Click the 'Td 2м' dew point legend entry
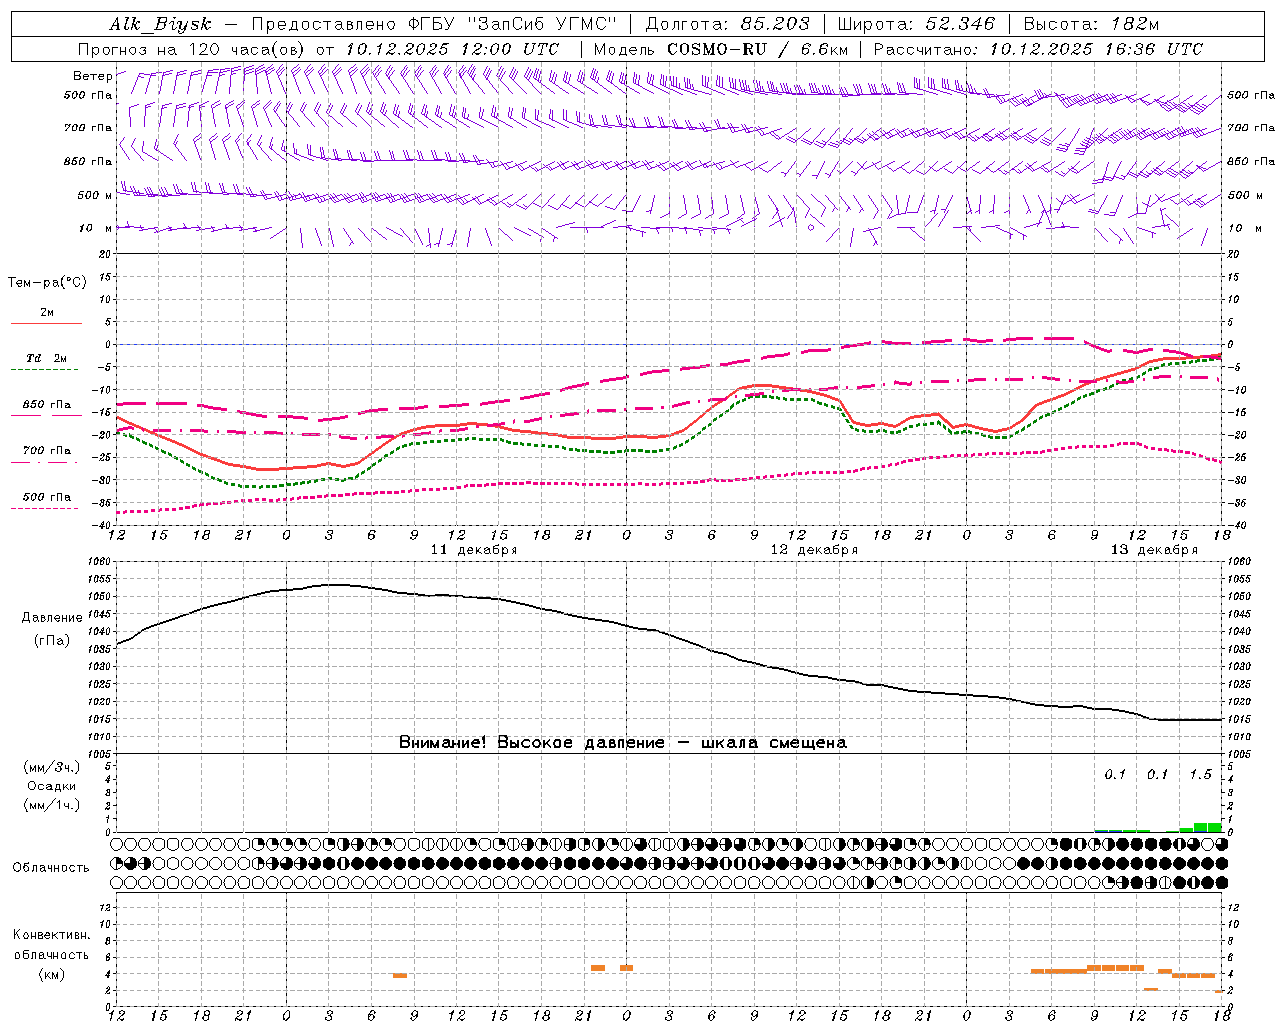Image resolution: width=1280 pixels, height=1024 pixels. 47,358
